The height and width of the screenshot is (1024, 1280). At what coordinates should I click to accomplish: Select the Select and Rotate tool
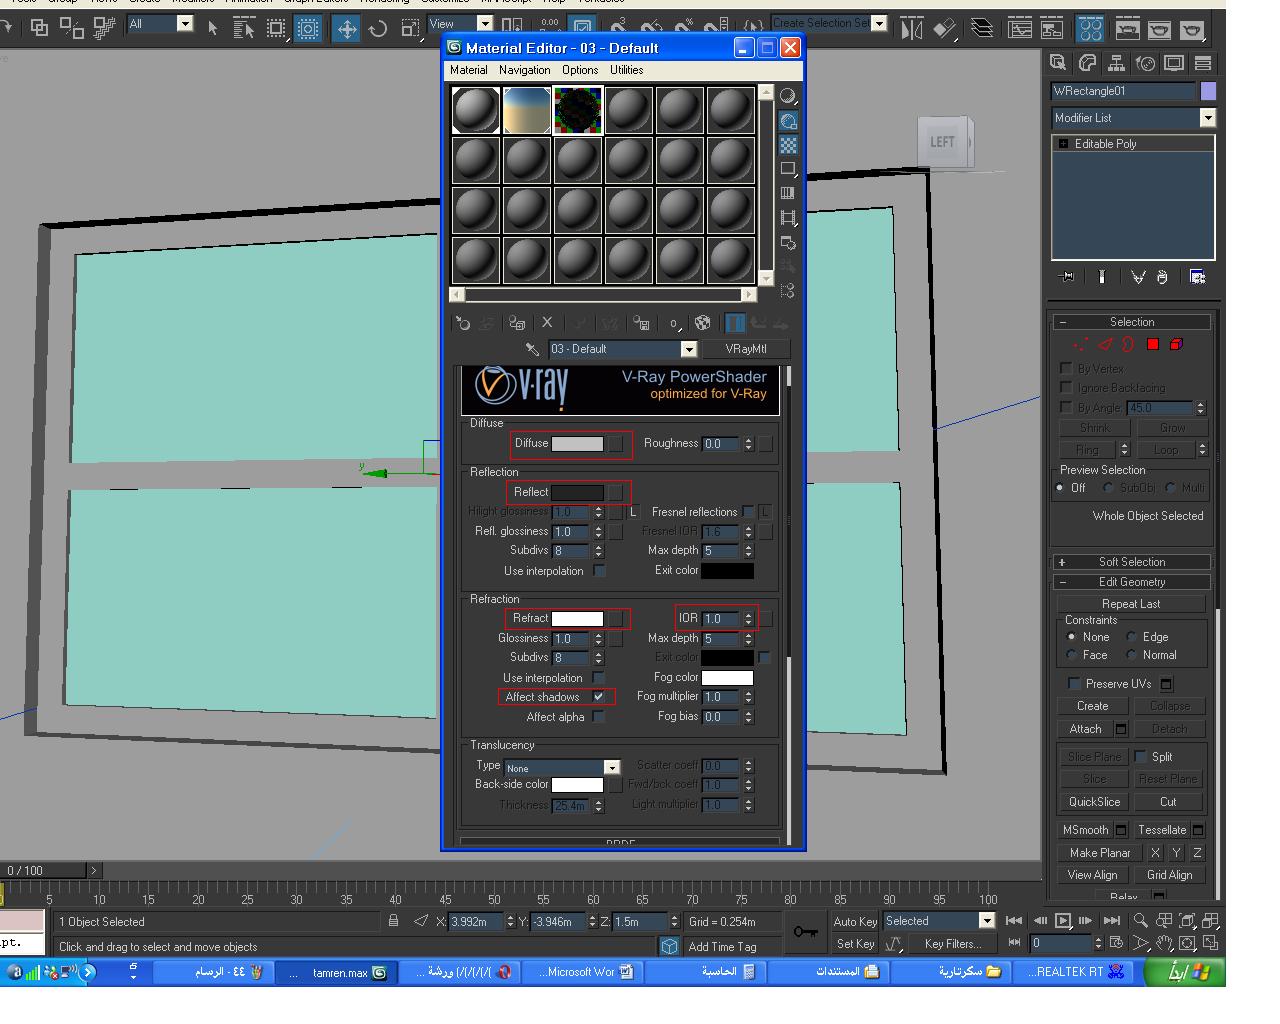click(x=378, y=28)
